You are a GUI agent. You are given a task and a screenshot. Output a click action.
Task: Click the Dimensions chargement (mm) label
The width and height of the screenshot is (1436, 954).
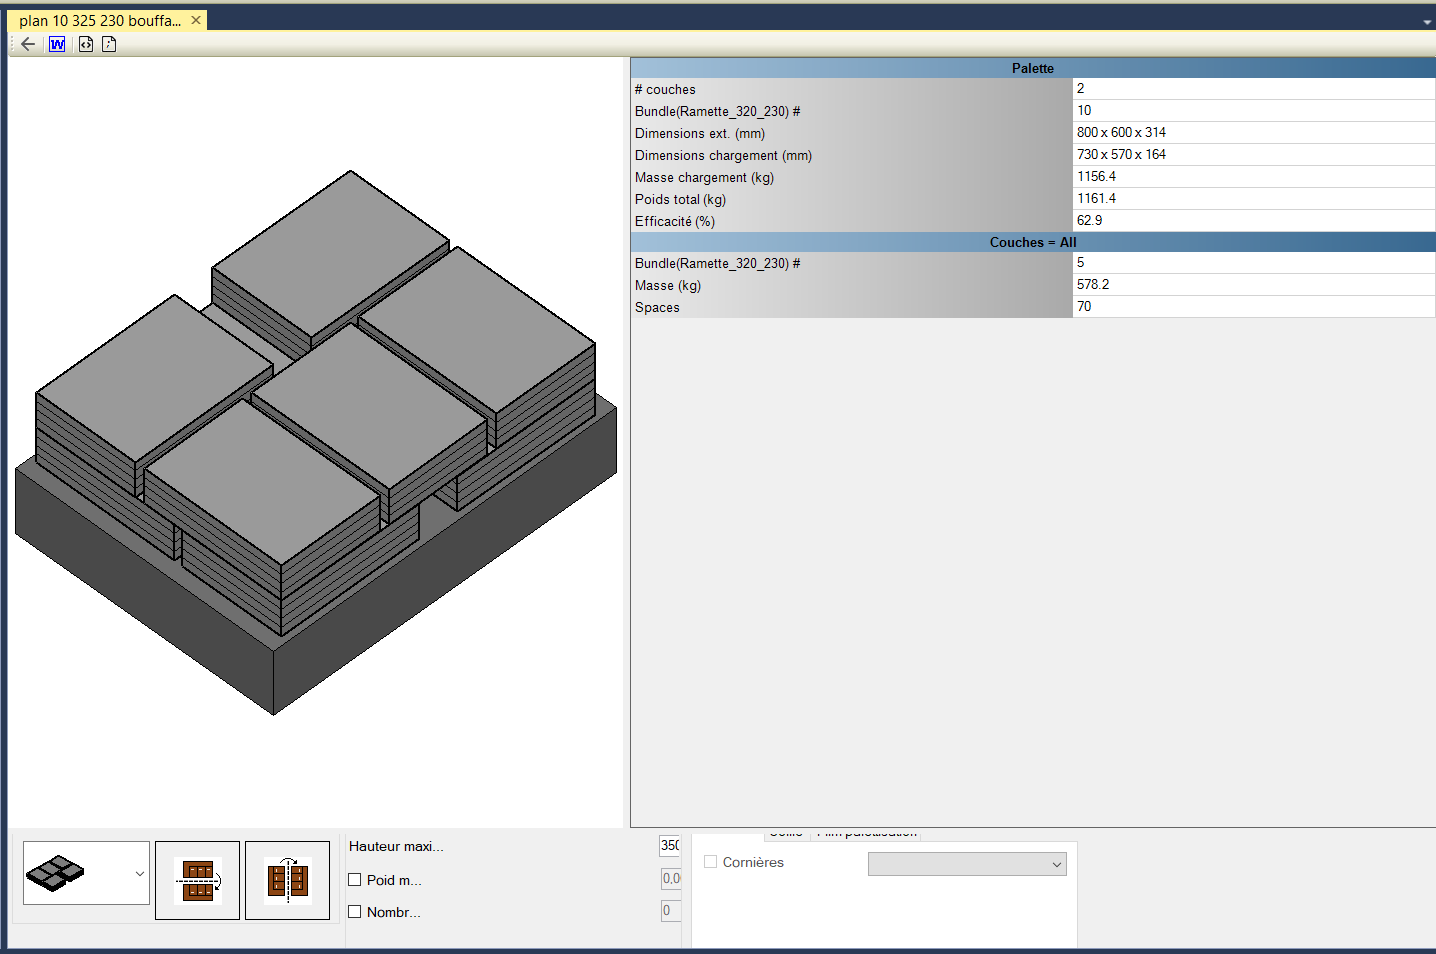[723, 155]
